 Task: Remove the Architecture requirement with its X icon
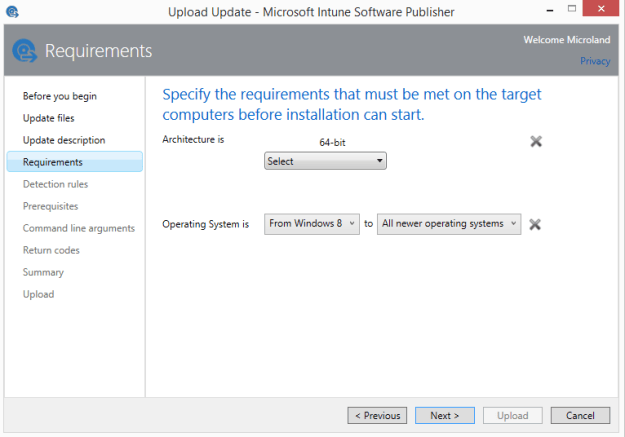[536, 141]
